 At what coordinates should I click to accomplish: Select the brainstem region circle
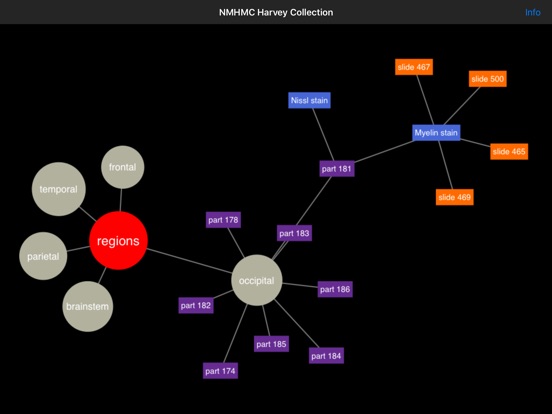[88, 306]
